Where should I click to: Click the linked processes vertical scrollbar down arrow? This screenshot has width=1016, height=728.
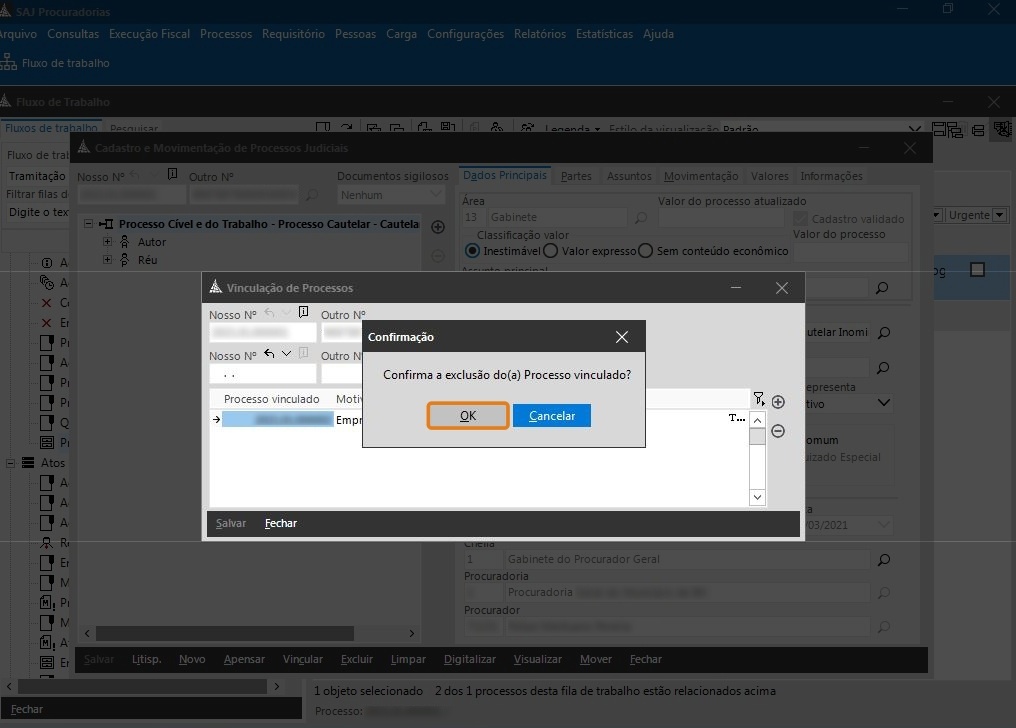click(757, 497)
